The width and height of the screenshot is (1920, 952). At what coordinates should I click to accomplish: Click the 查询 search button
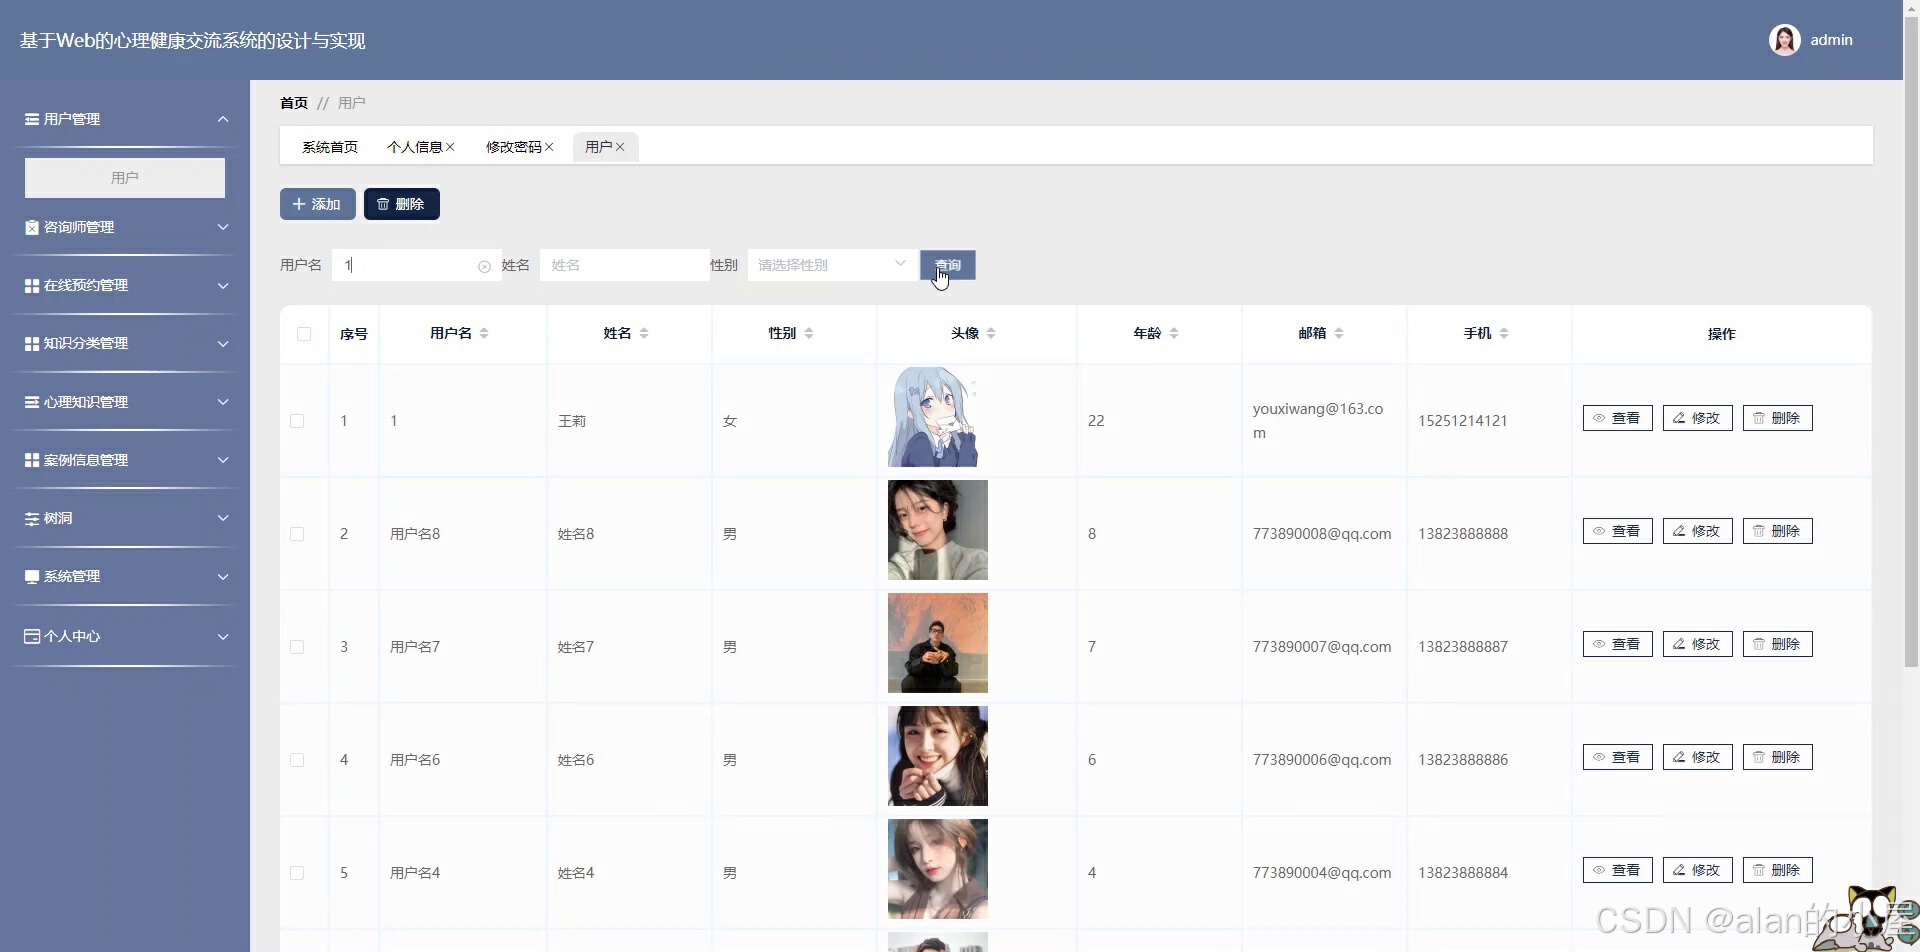(948, 265)
